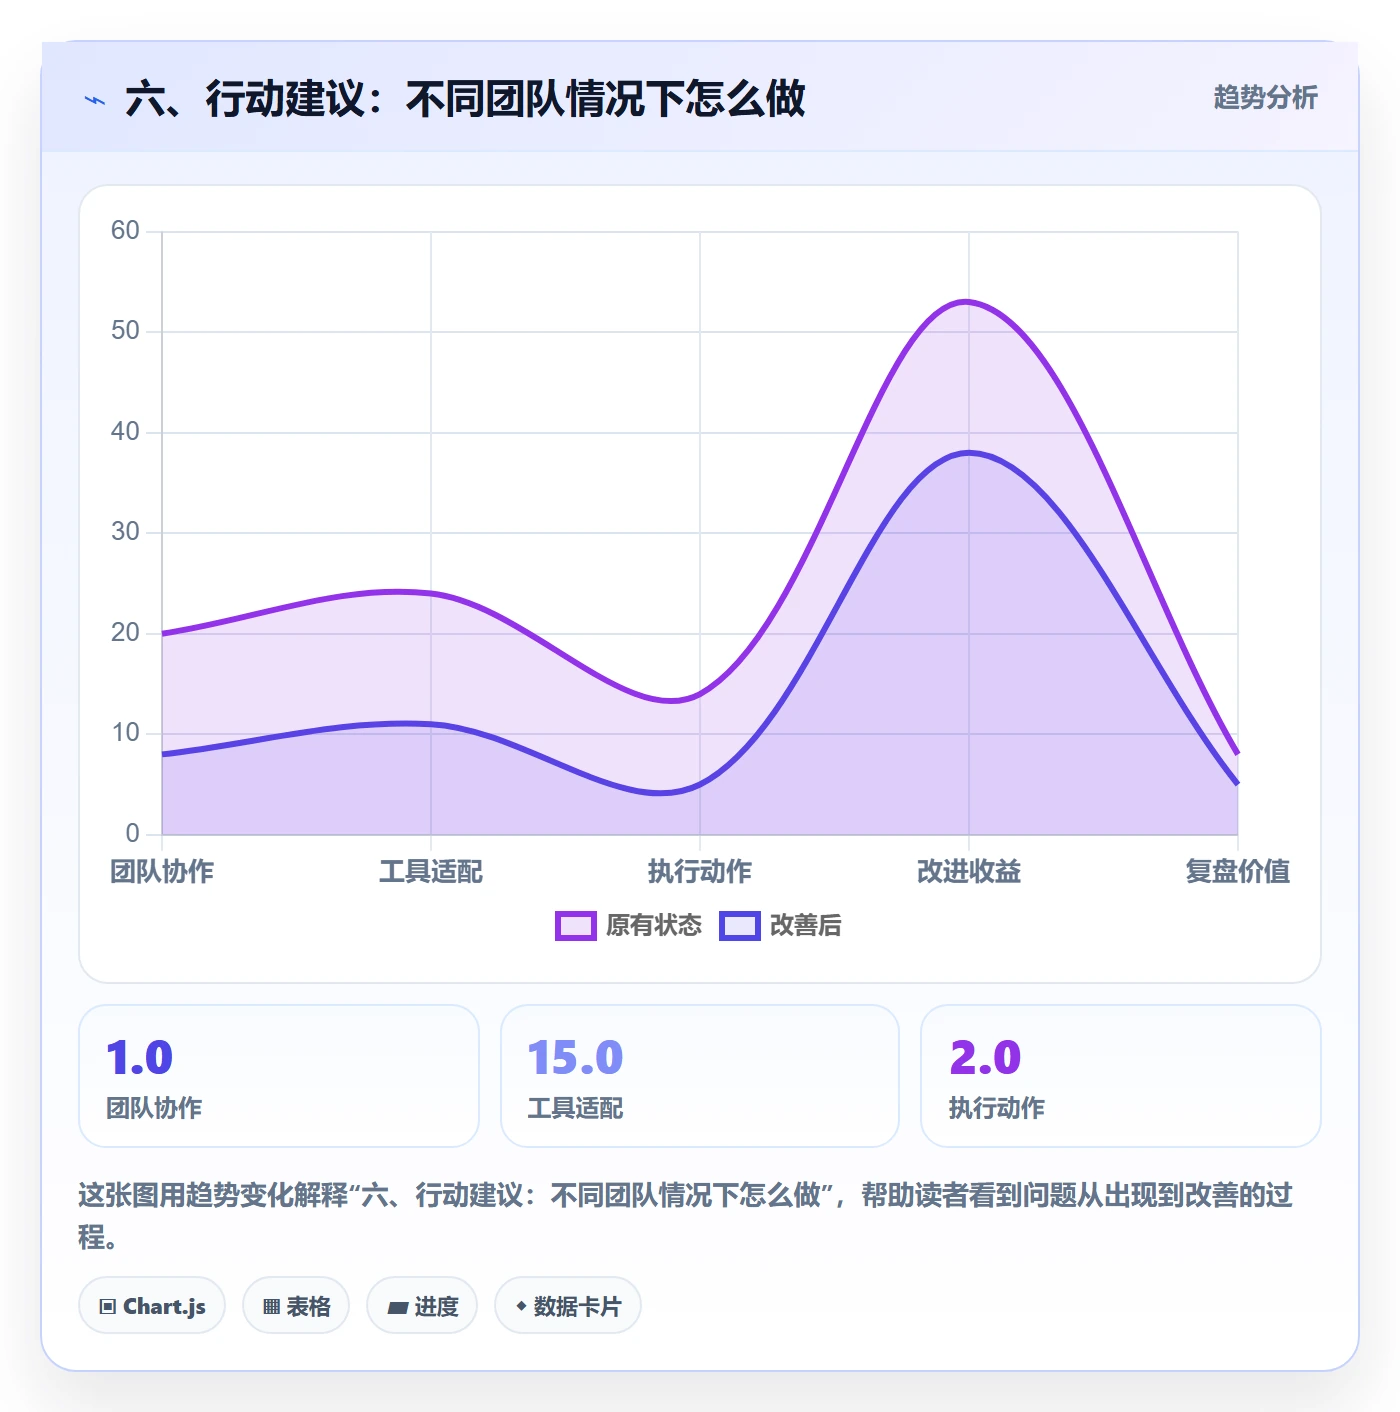
Task: Click the y-axis value 40
Action: pos(125,432)
